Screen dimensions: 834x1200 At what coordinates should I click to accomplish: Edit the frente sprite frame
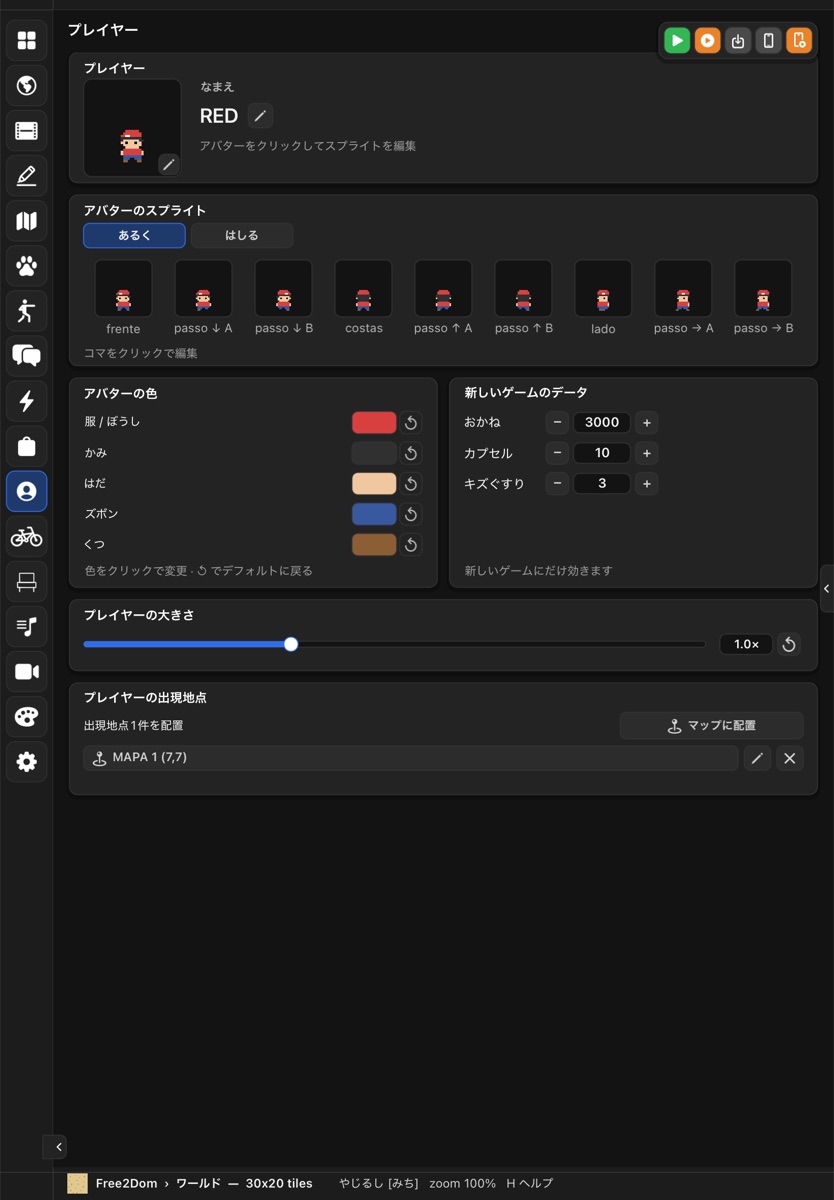coord(124,289)
